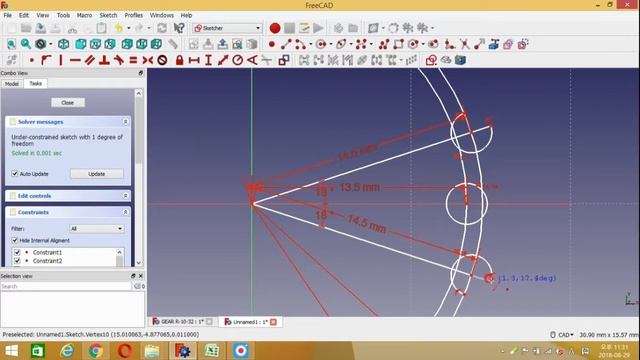Viewport: 640px width, 360px height.
Task: Click the Selection view search field
Action: [x=66, y=287]
